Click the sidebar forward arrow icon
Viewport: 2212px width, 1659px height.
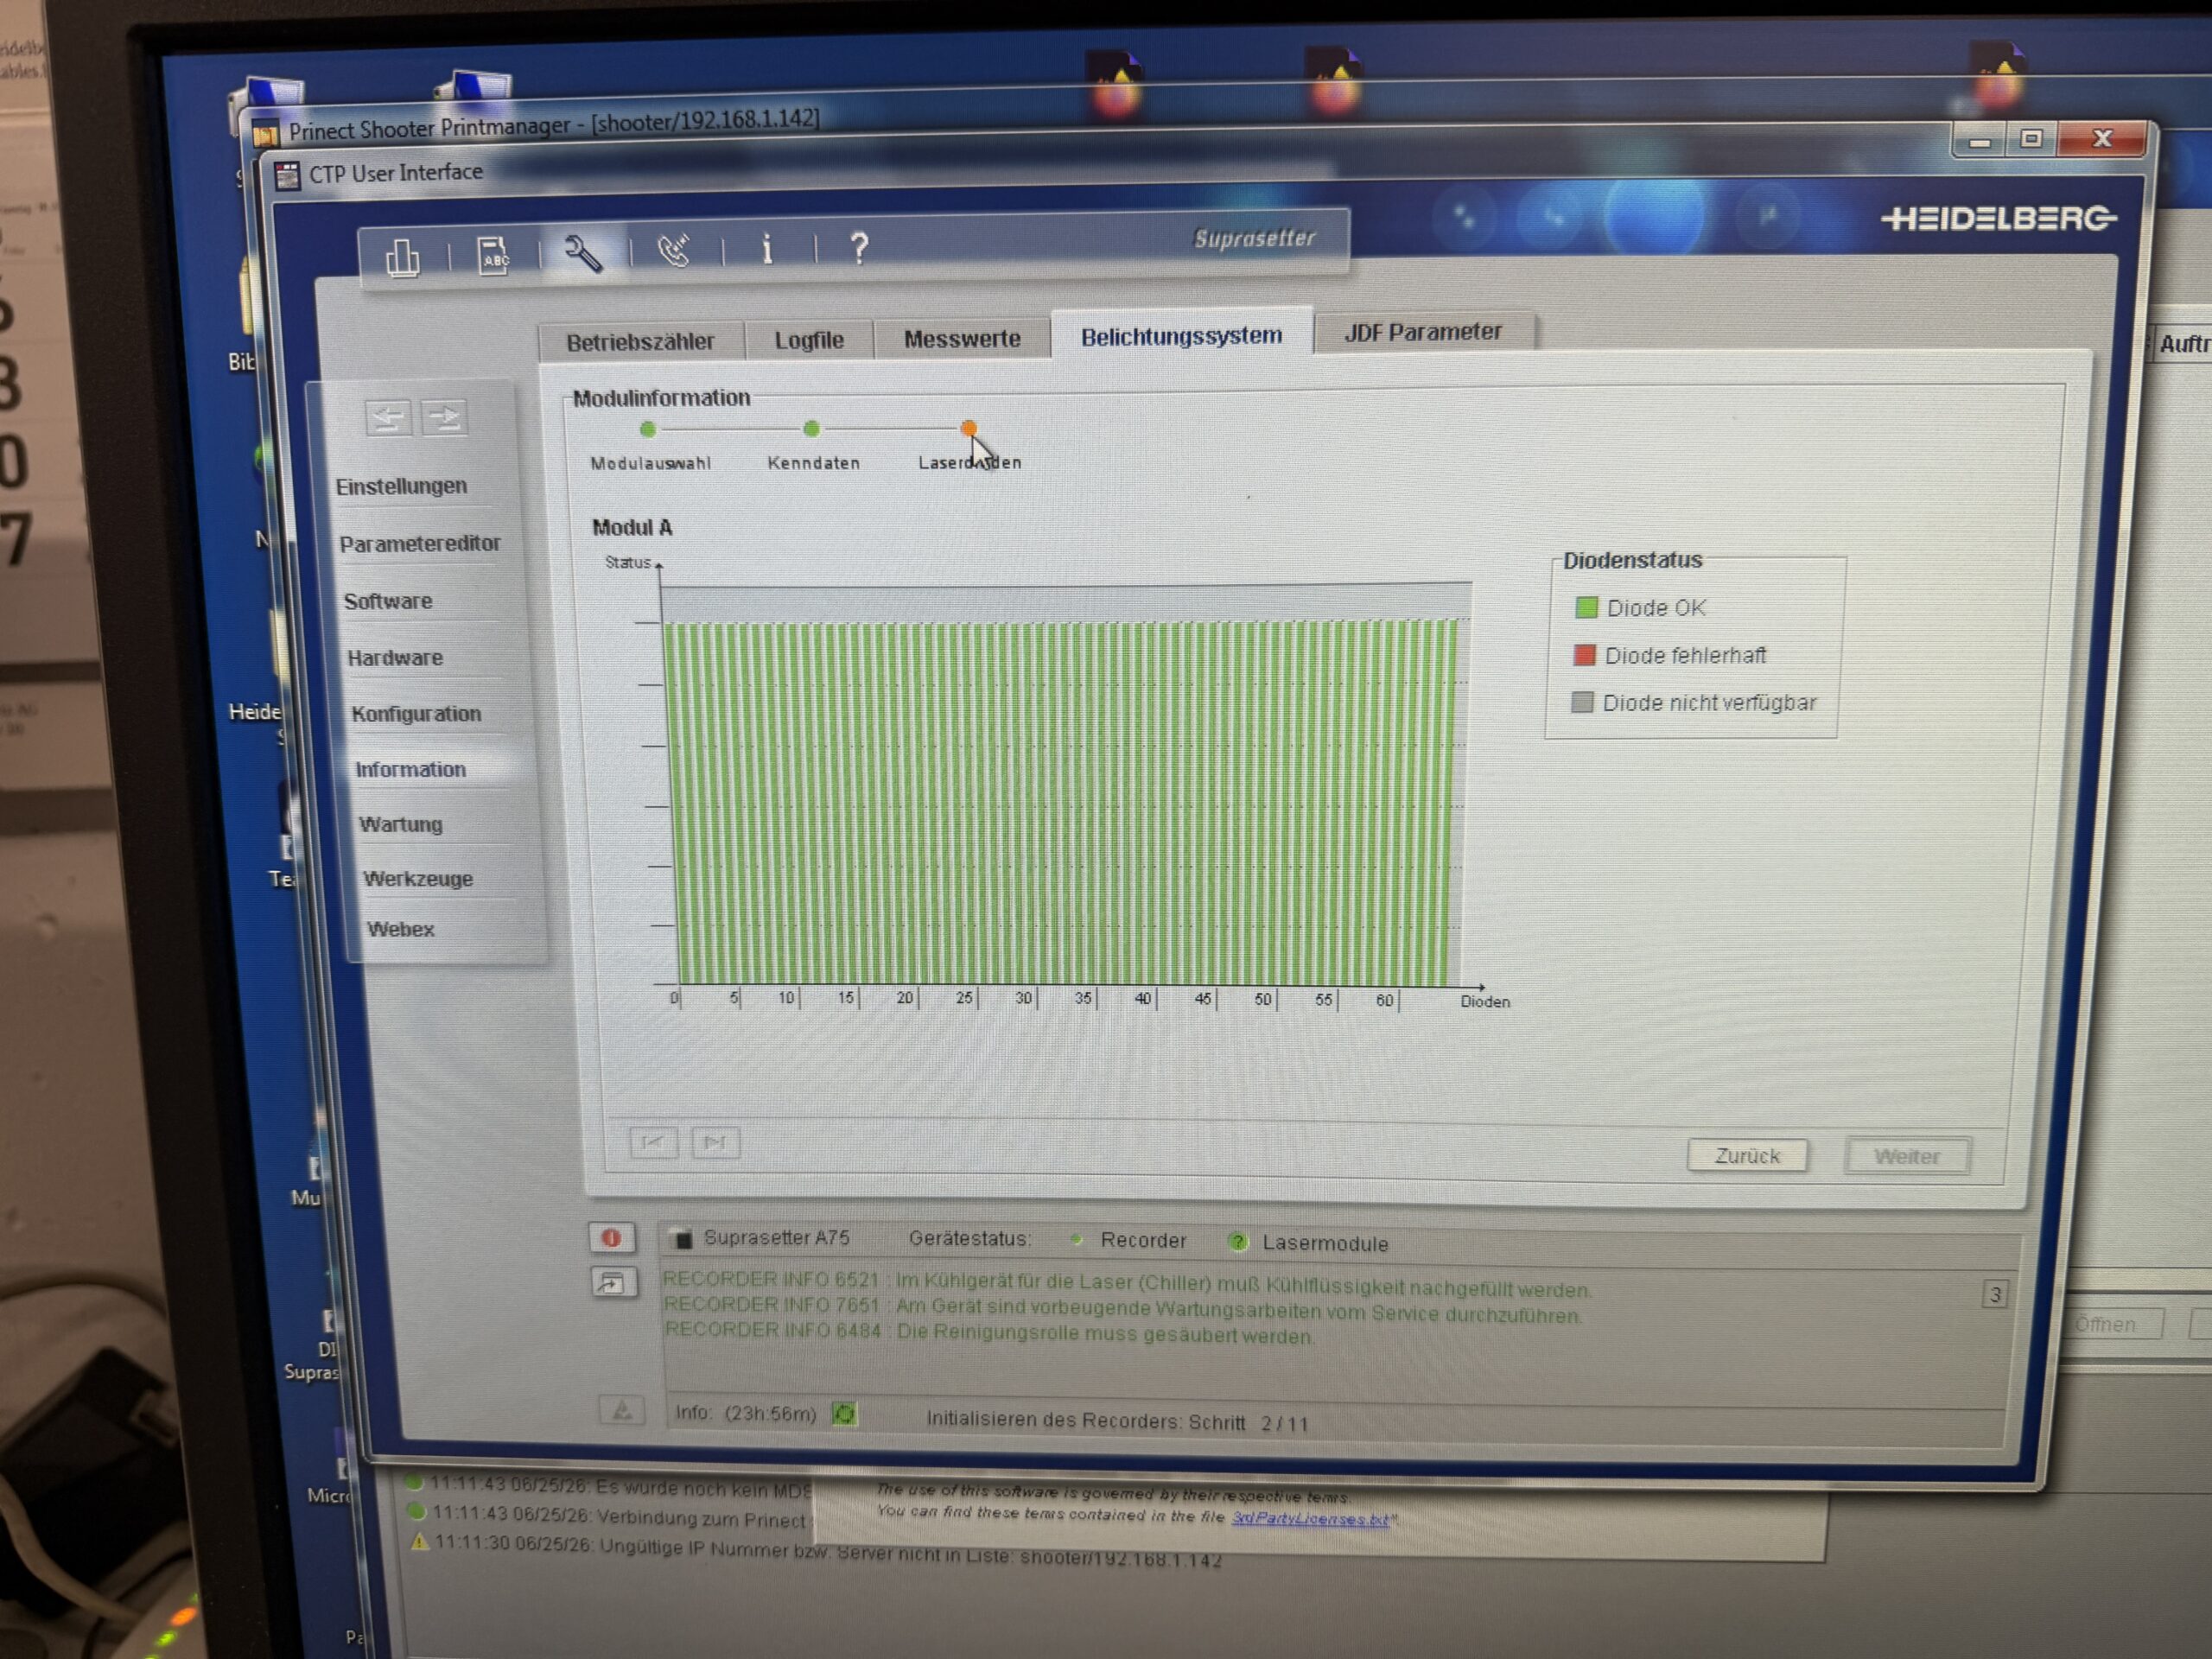click(x=444, y=416)
